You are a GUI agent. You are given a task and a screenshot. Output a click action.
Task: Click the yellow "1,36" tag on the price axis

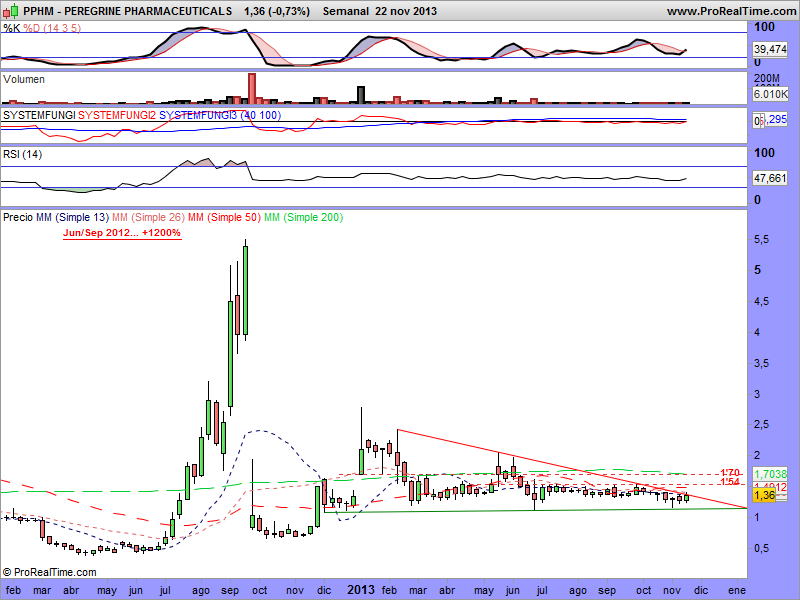pos(764,495)
